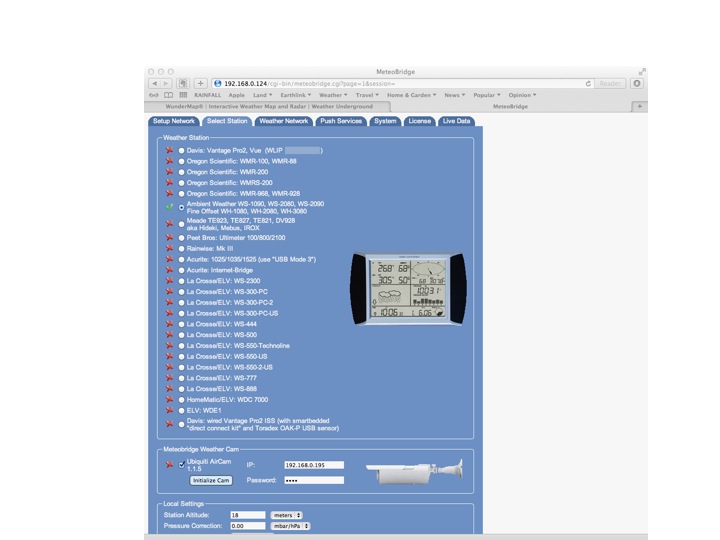Viewport: 720px width, 540px height.
Task: Click the RAINFALL bookmark link
Action: (x=208, y=95)
